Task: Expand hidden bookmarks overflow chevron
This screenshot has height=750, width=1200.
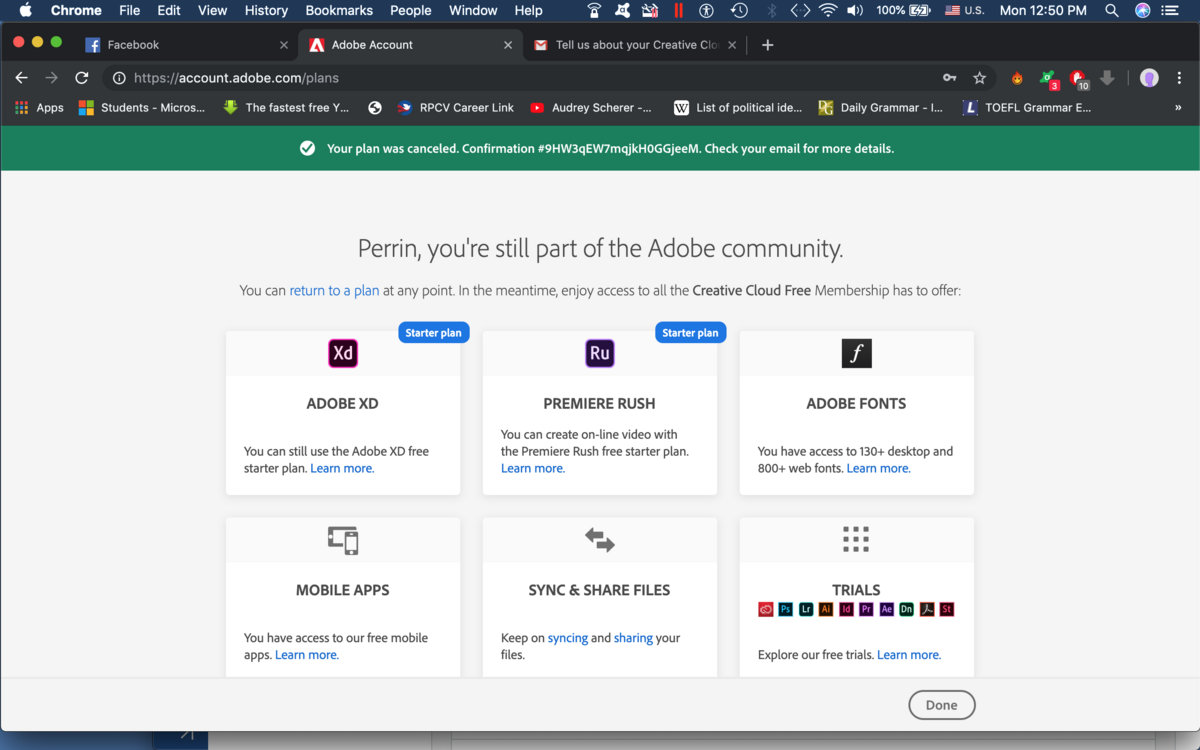Action: pos(1178,108)
